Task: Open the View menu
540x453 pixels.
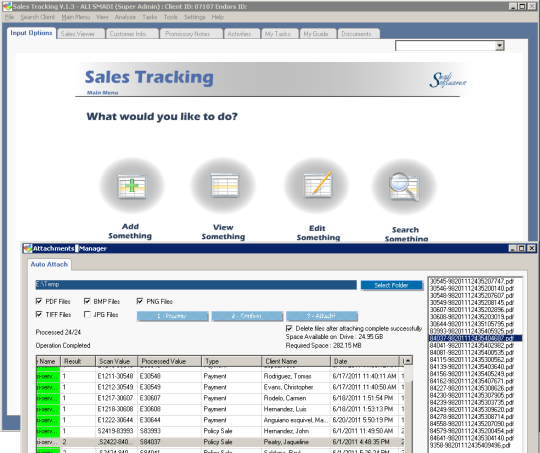Action: point(102,17)
